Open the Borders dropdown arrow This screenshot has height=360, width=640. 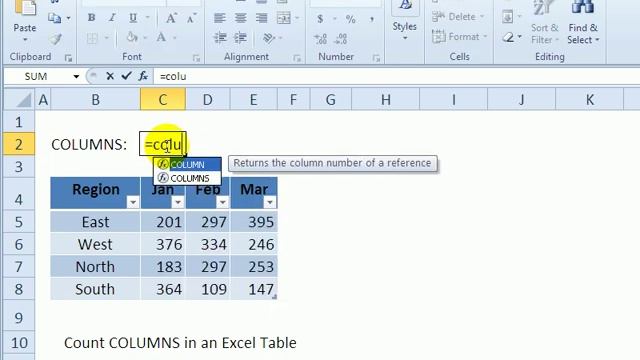[x=107, y=38]
